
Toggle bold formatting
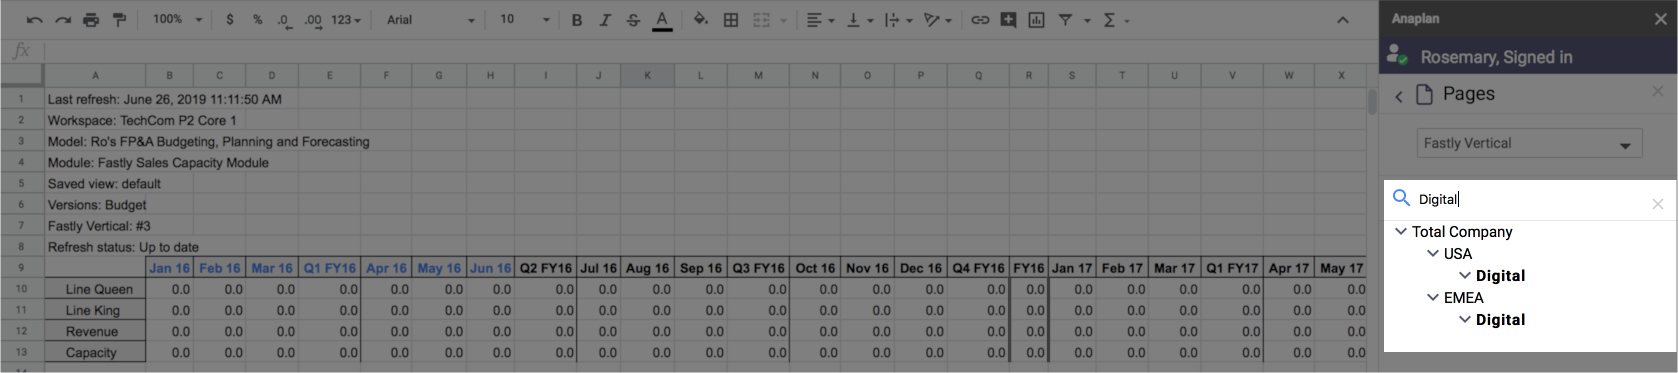(577, 20)
